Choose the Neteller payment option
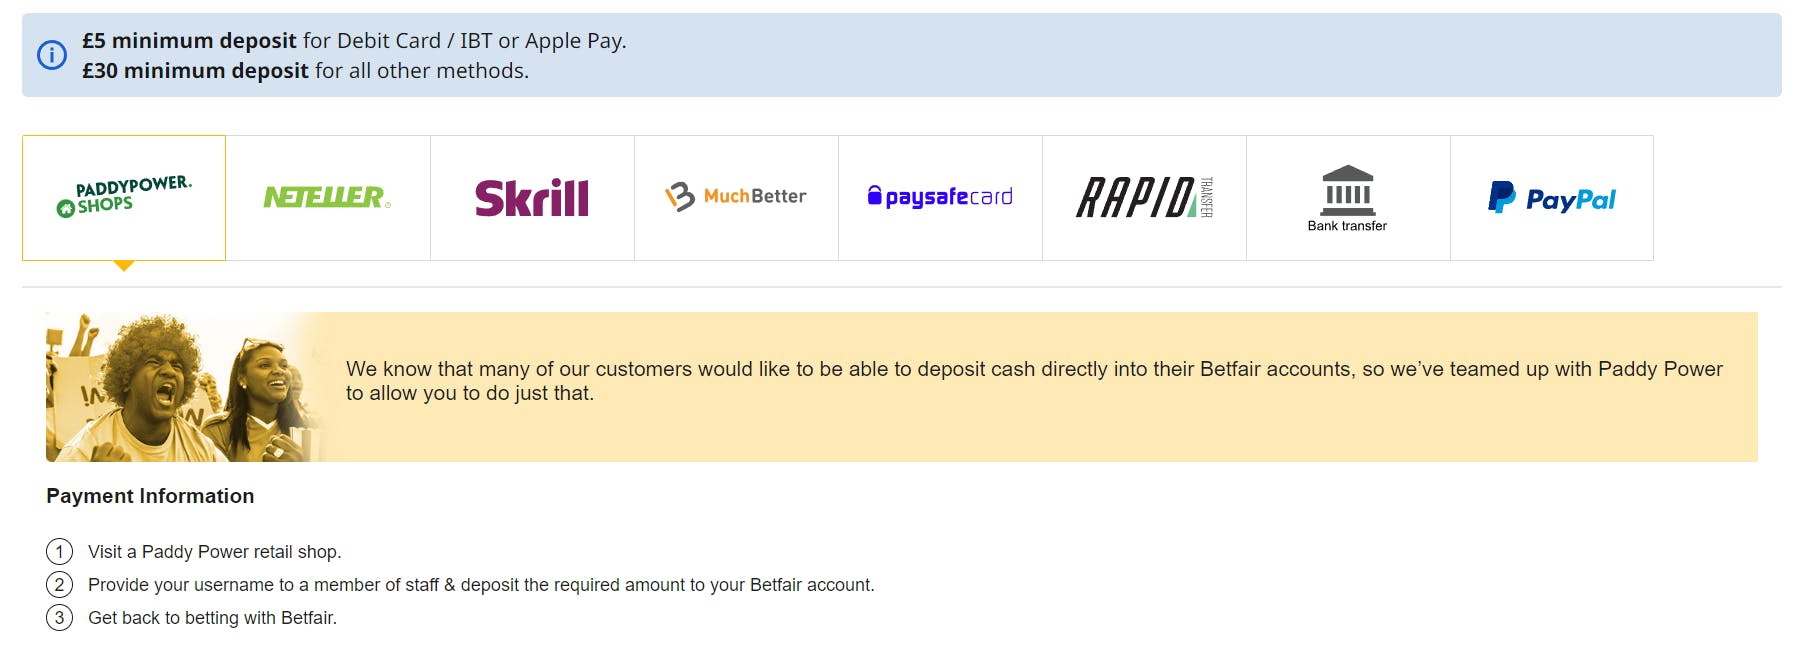Image resolution: width=1798 pixels, height=654 pixels. pyautogui.click(x=328, y=198)
